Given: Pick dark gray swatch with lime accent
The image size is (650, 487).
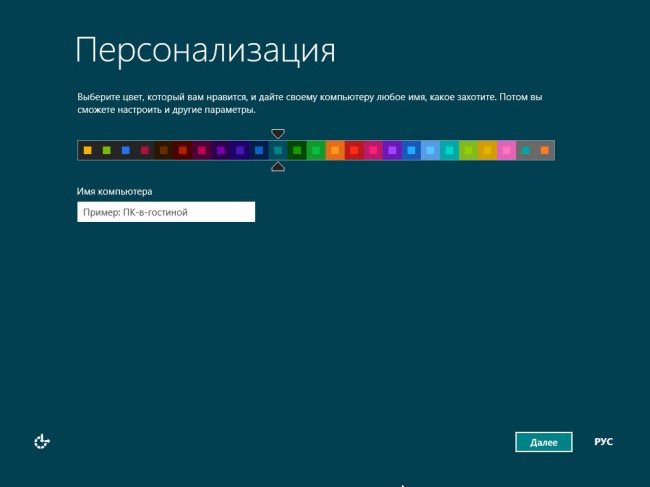Looking at the screenshot, I should 107,150.
